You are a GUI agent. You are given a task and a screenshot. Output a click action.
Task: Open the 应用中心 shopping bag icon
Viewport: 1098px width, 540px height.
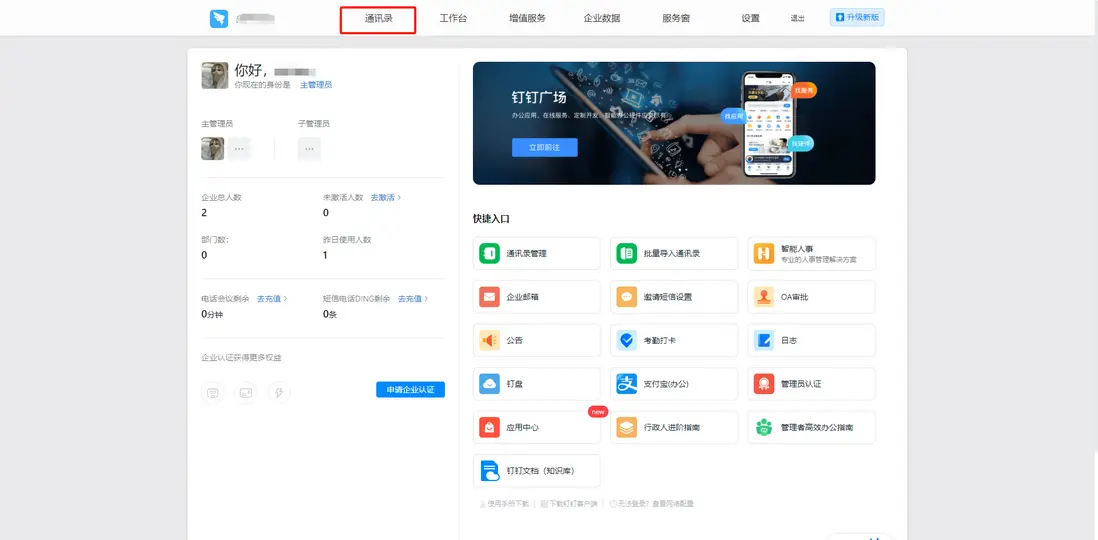(489, 427)
